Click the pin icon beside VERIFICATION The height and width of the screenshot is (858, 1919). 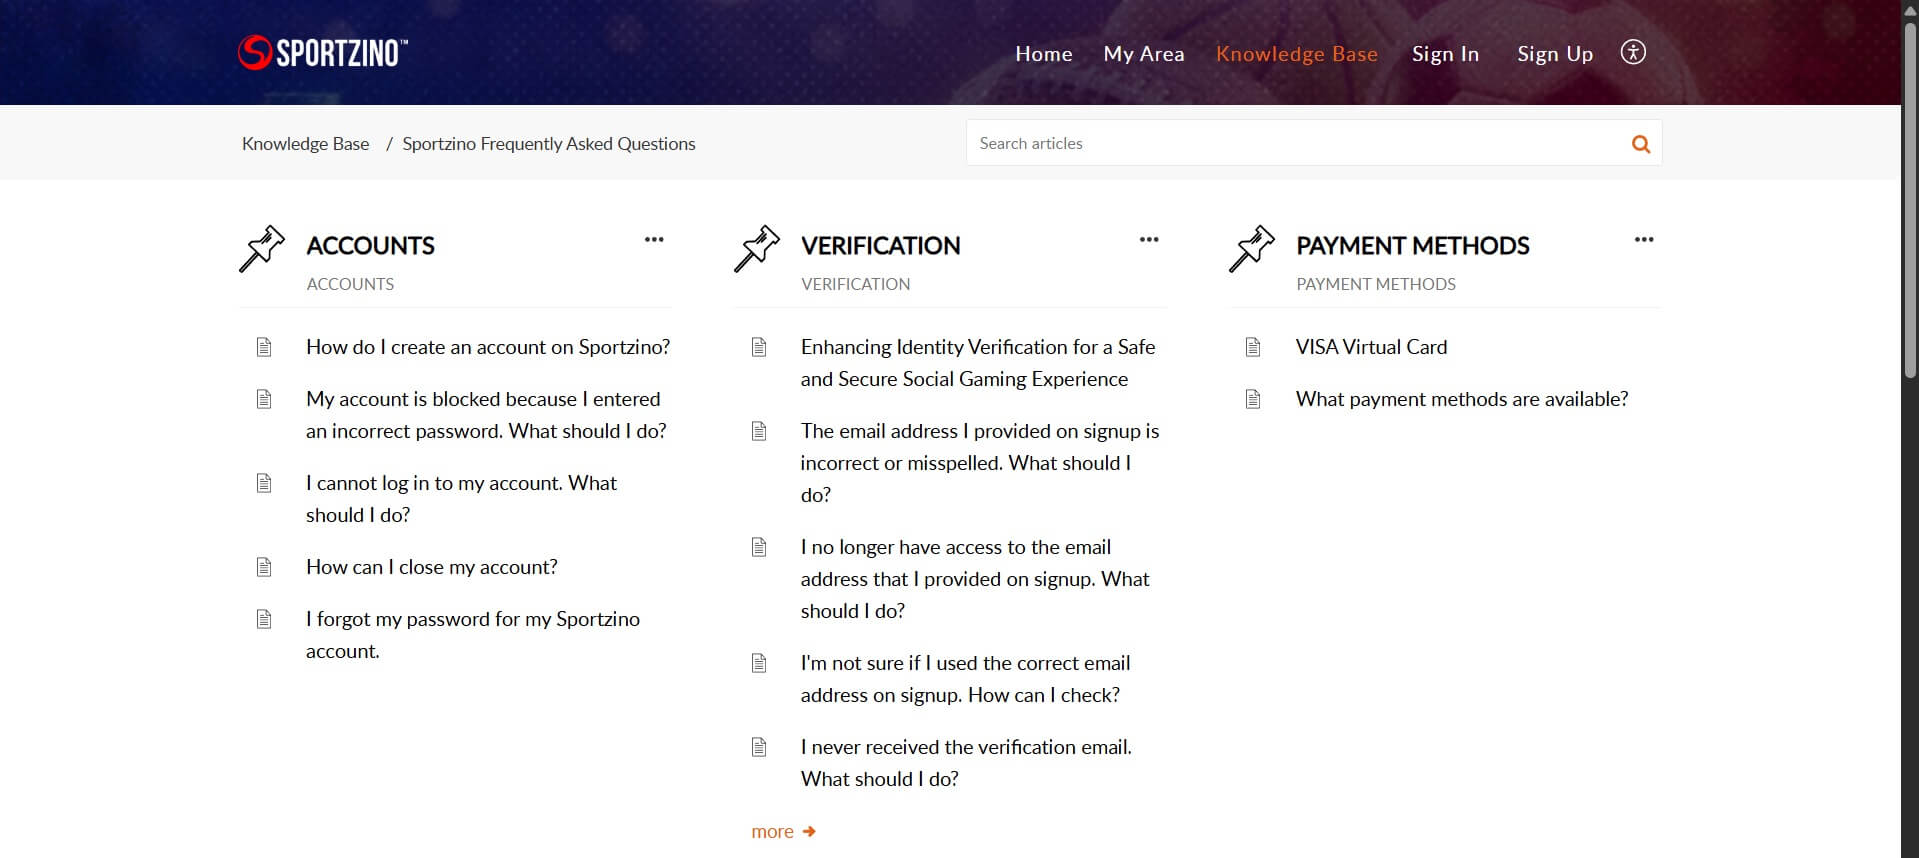point(757,248)
